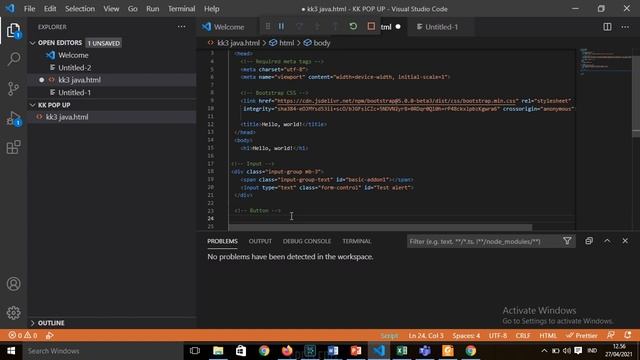Change the UTF-8 encoding in status bar
Screen dimensions: 640x360
pyautogui.click(x=498, y=336)
